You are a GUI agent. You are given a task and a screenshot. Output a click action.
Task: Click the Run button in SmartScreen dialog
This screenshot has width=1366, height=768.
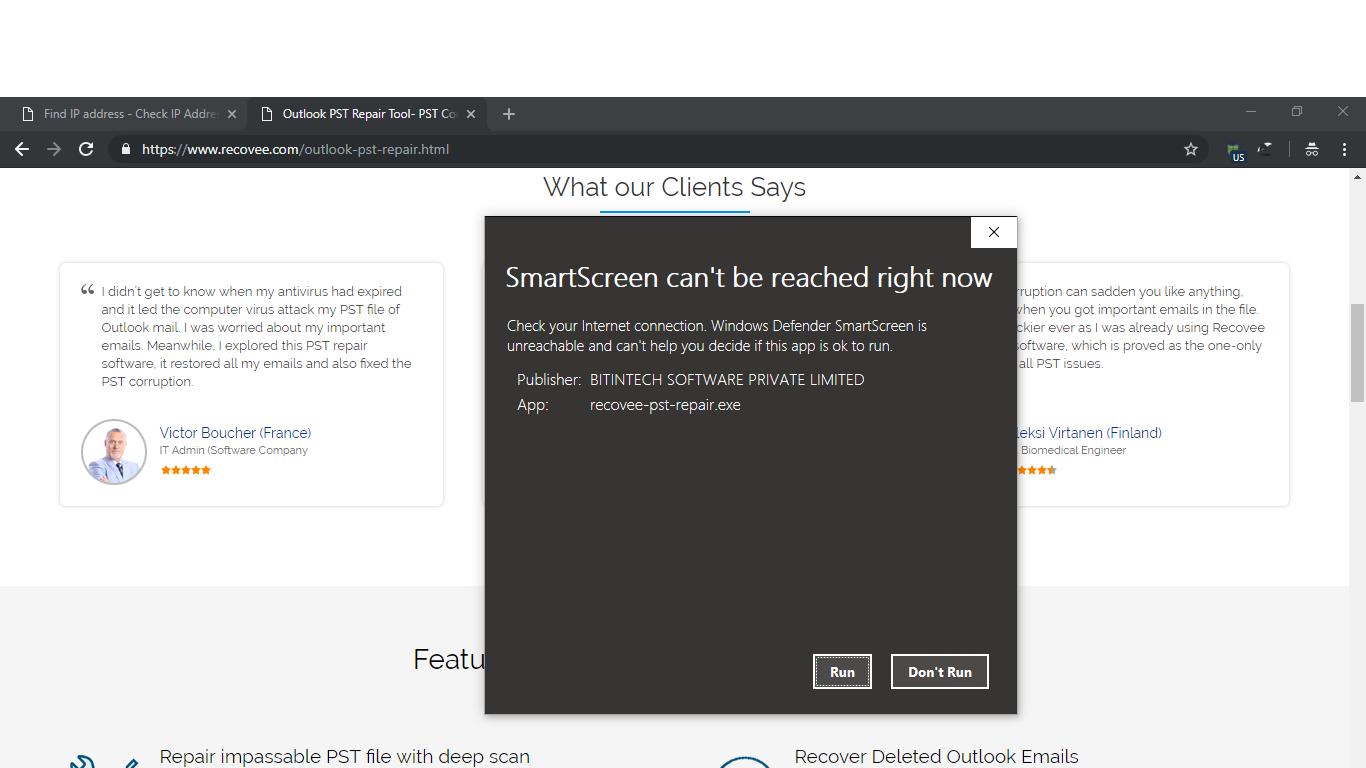842,672
